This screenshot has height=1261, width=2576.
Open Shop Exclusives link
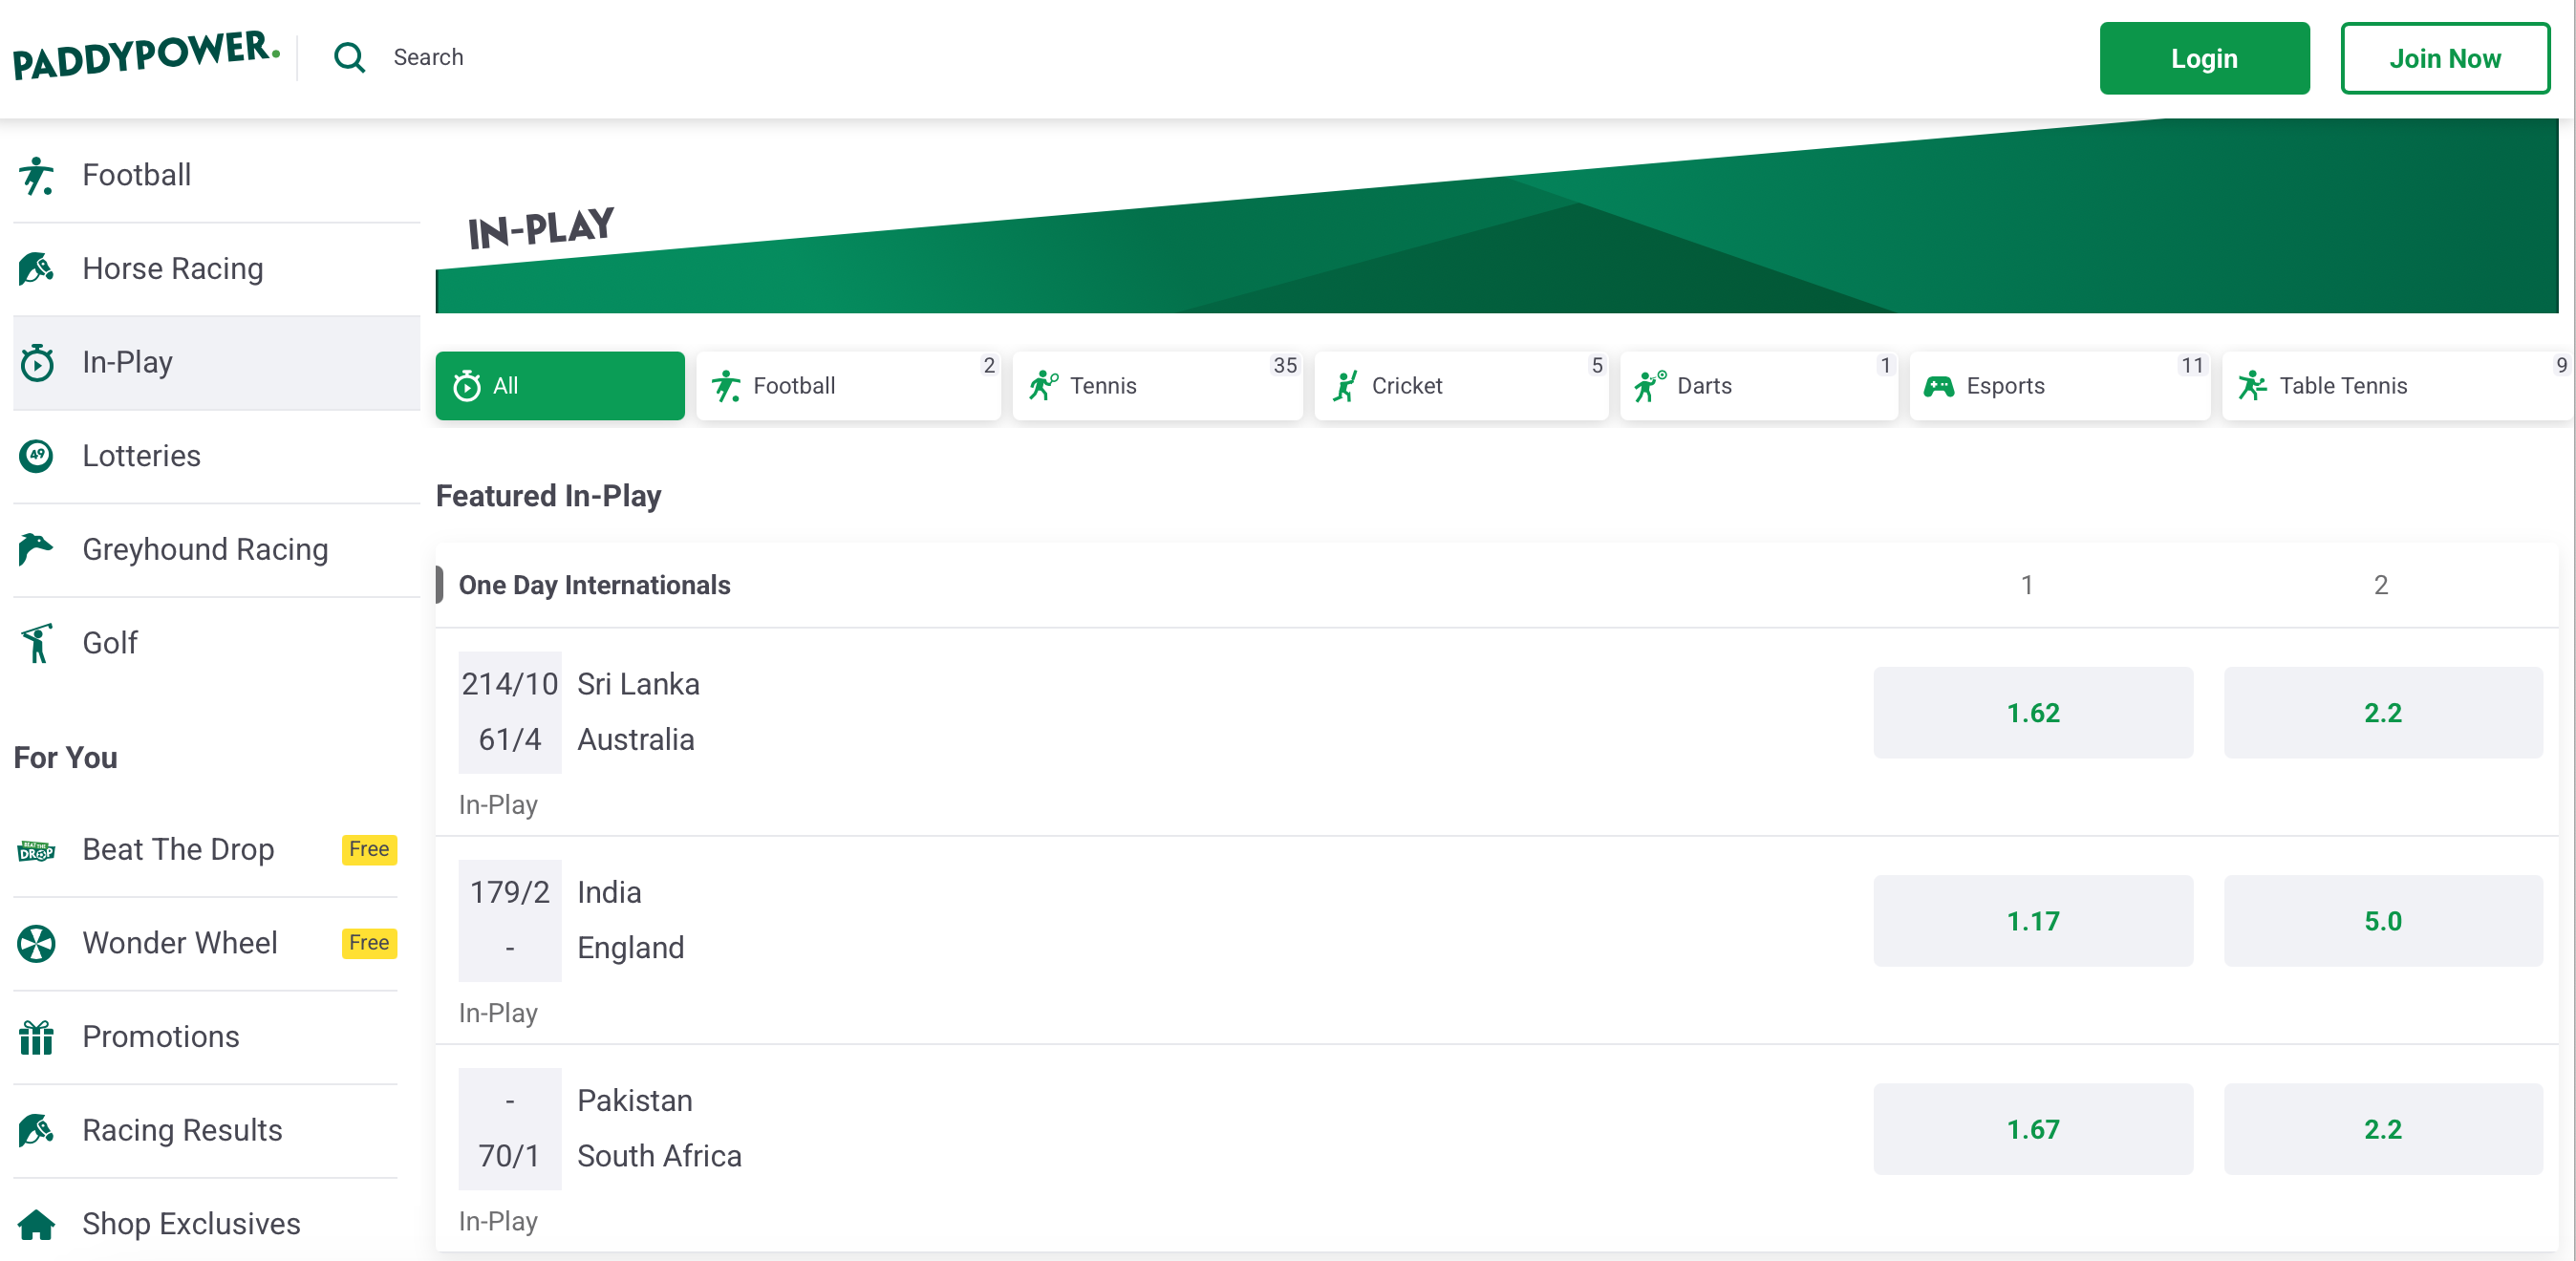pos(206,1224)
